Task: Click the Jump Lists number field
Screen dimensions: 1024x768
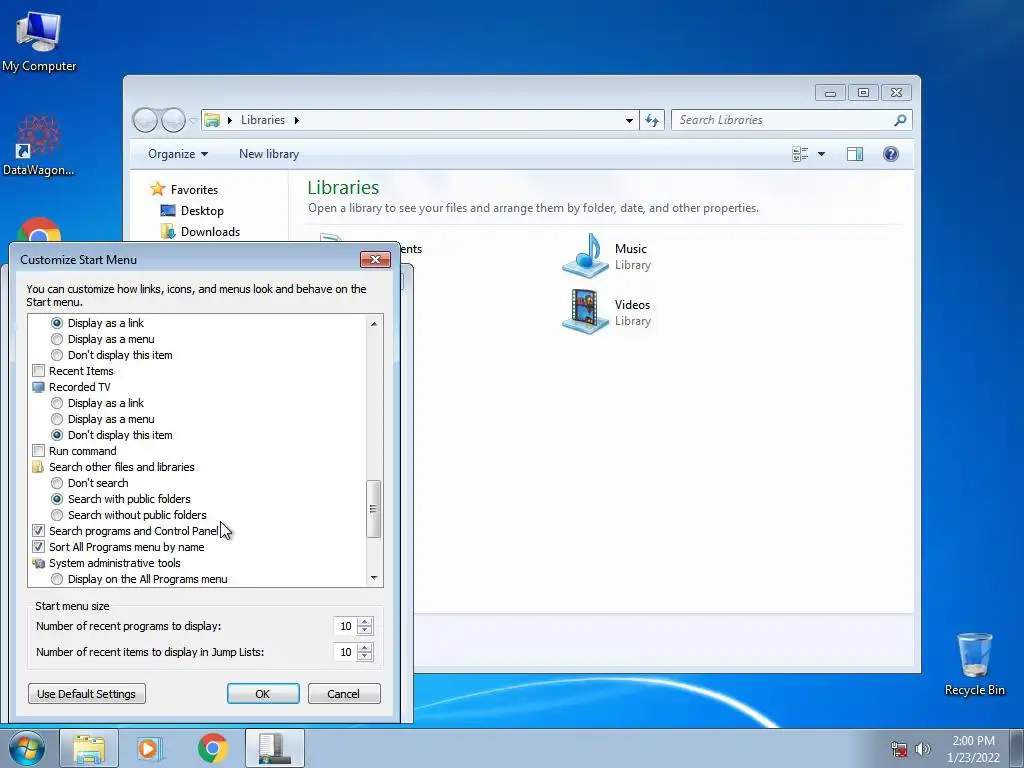Action: (345, 652)
